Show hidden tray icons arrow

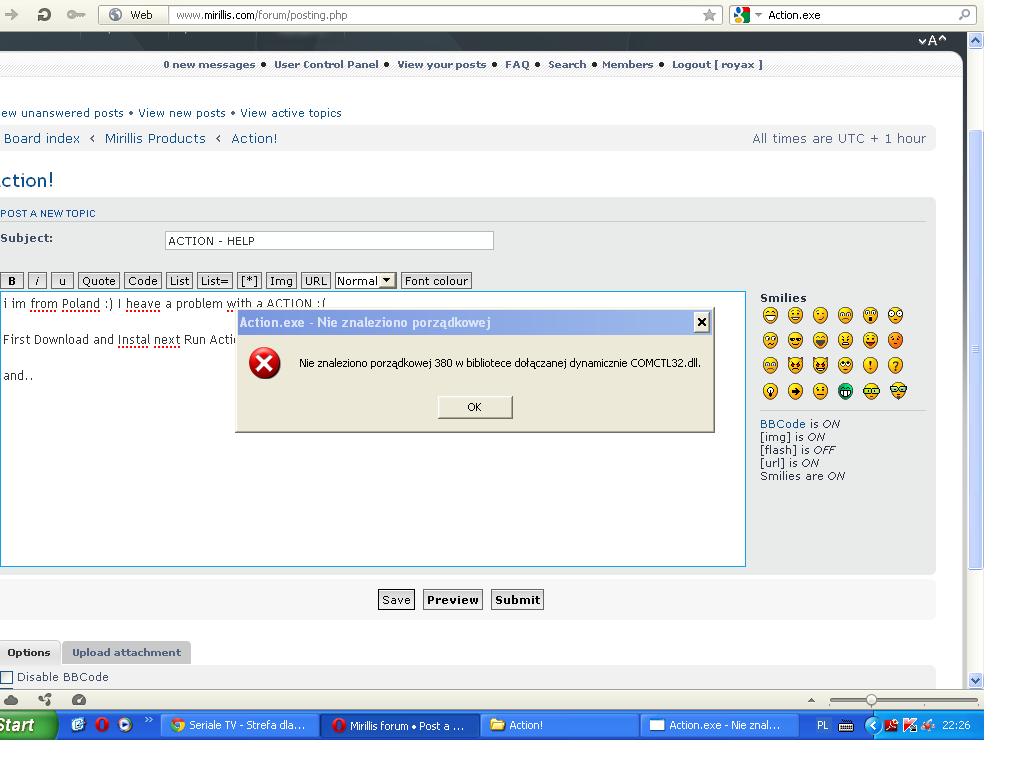click(x=872, y=726)
